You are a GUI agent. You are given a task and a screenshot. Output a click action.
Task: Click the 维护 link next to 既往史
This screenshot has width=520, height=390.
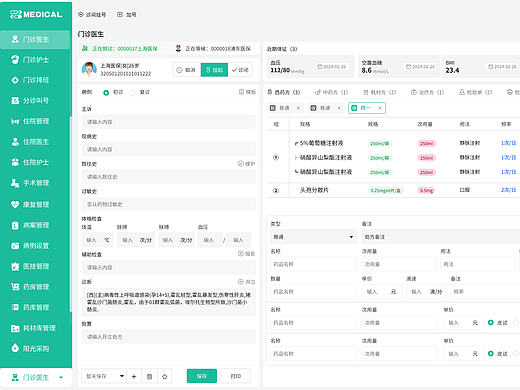tap(247, 164)
